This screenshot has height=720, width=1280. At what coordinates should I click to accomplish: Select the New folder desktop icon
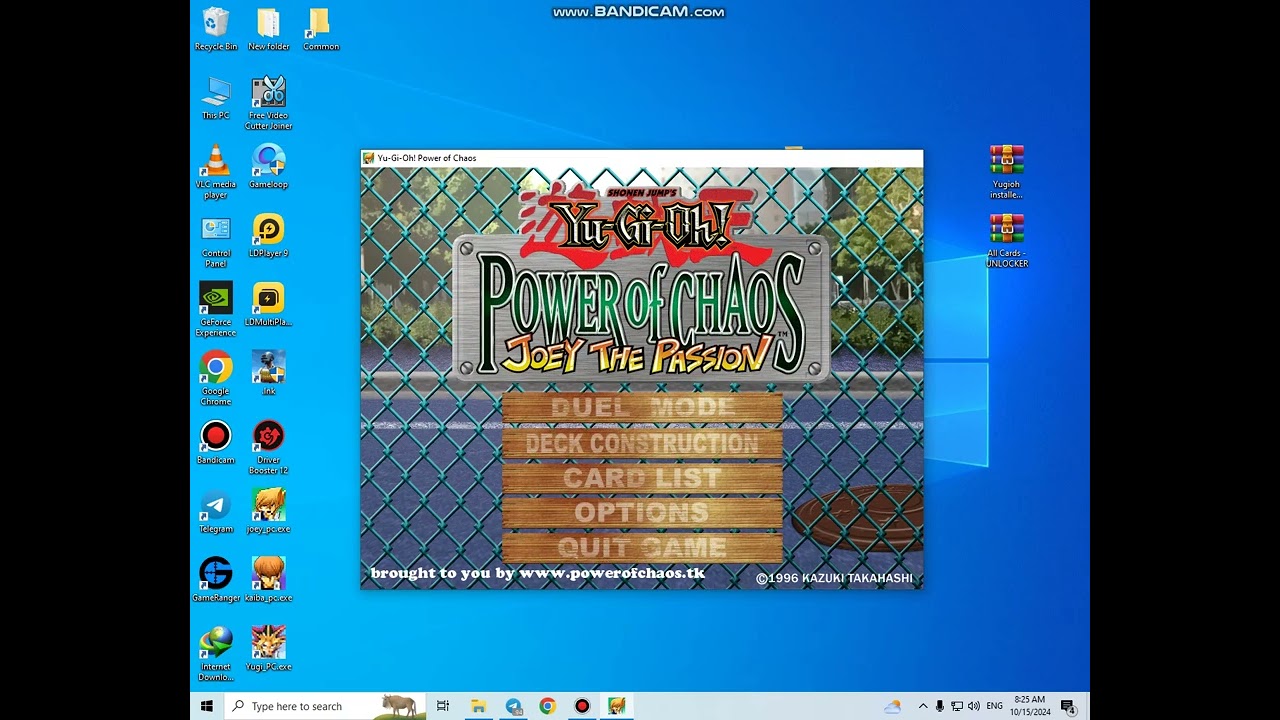coord(268,29)
